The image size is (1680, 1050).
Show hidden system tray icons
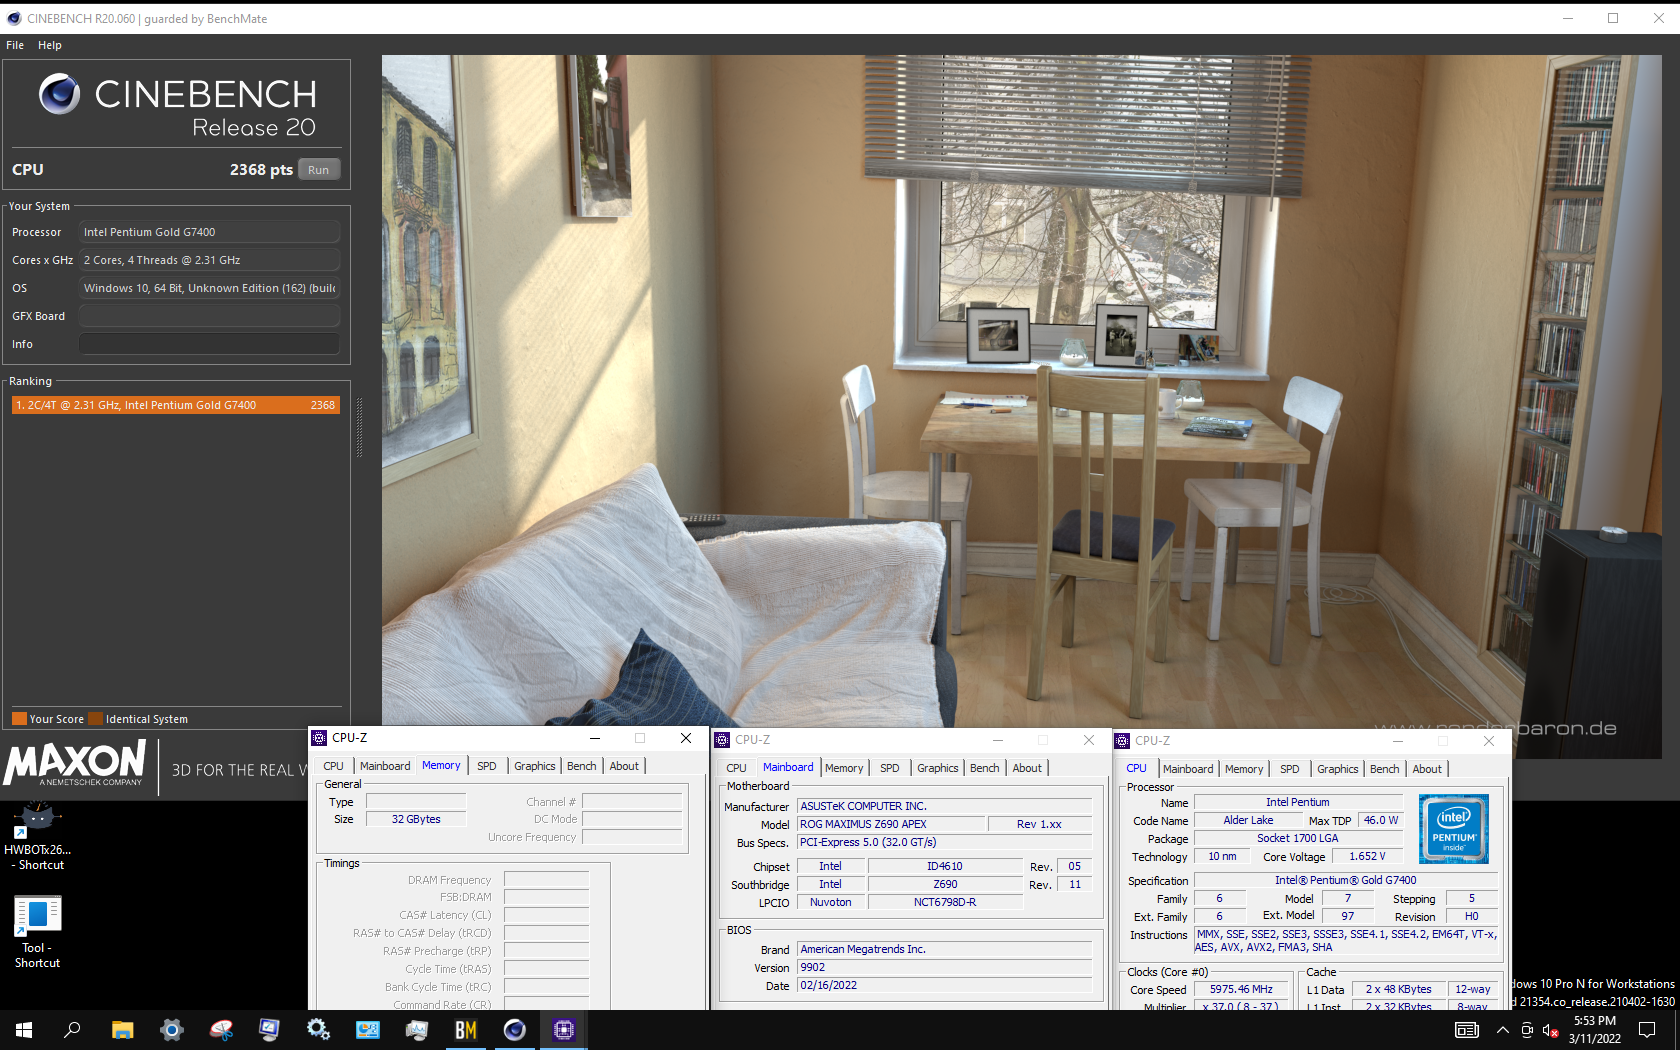coord(1502,1030)
